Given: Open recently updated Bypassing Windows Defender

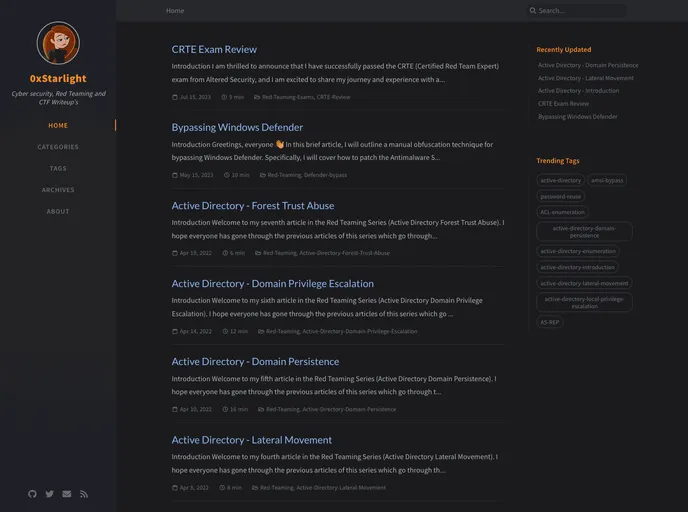Looking at the screenshot, I should pyautogui.click(x=577, y=117).
